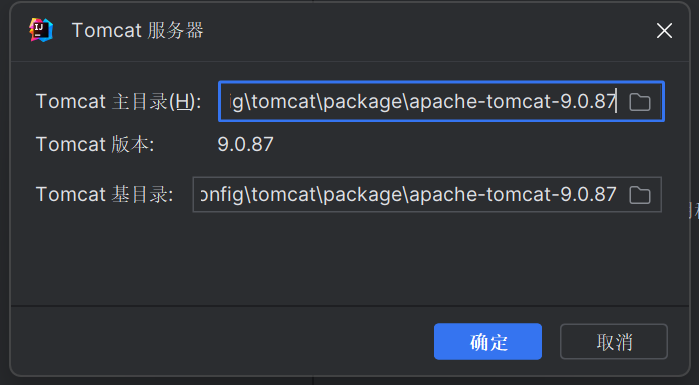This screenshot has height=385, width=699.
Task: Dismiss dialog using the 取消 button
Action: click(614, 341)
